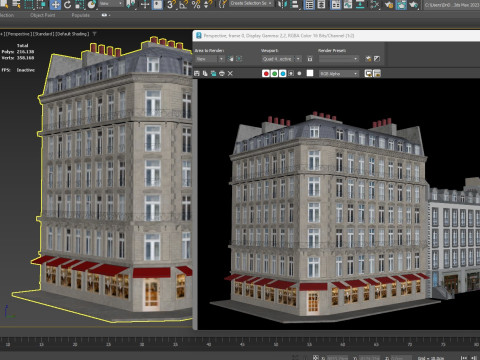Open the RGB Alpha channel dropdown
Screen dimensions: 480x360
pyautogui.click(x=339, y=73)
